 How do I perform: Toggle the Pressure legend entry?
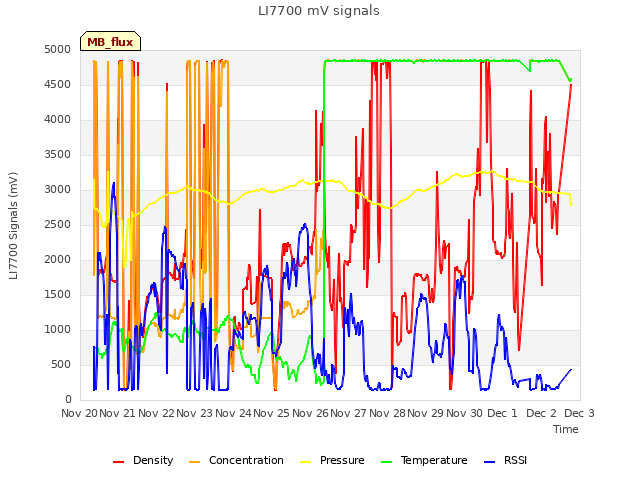click(x=332, y=460)
